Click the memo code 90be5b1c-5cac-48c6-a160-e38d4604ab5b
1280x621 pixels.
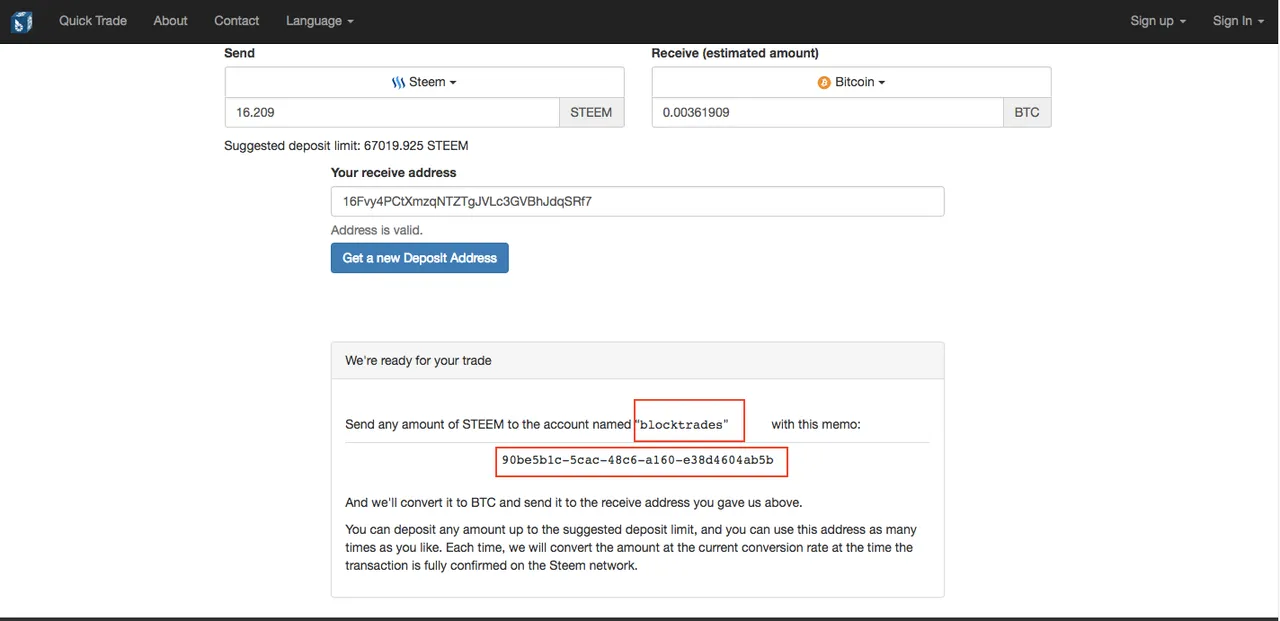pos(638,461)
